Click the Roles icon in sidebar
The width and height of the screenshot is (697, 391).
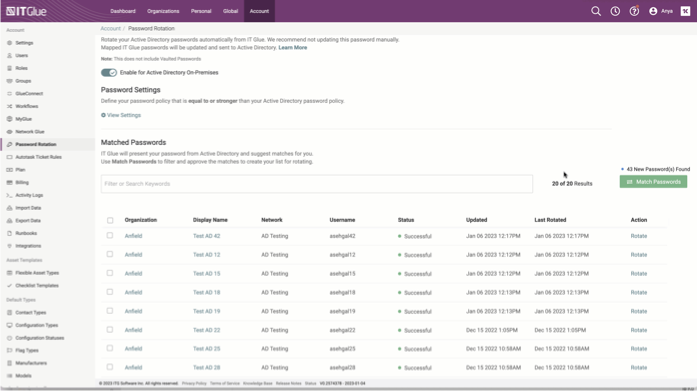[x=9, y=68]
